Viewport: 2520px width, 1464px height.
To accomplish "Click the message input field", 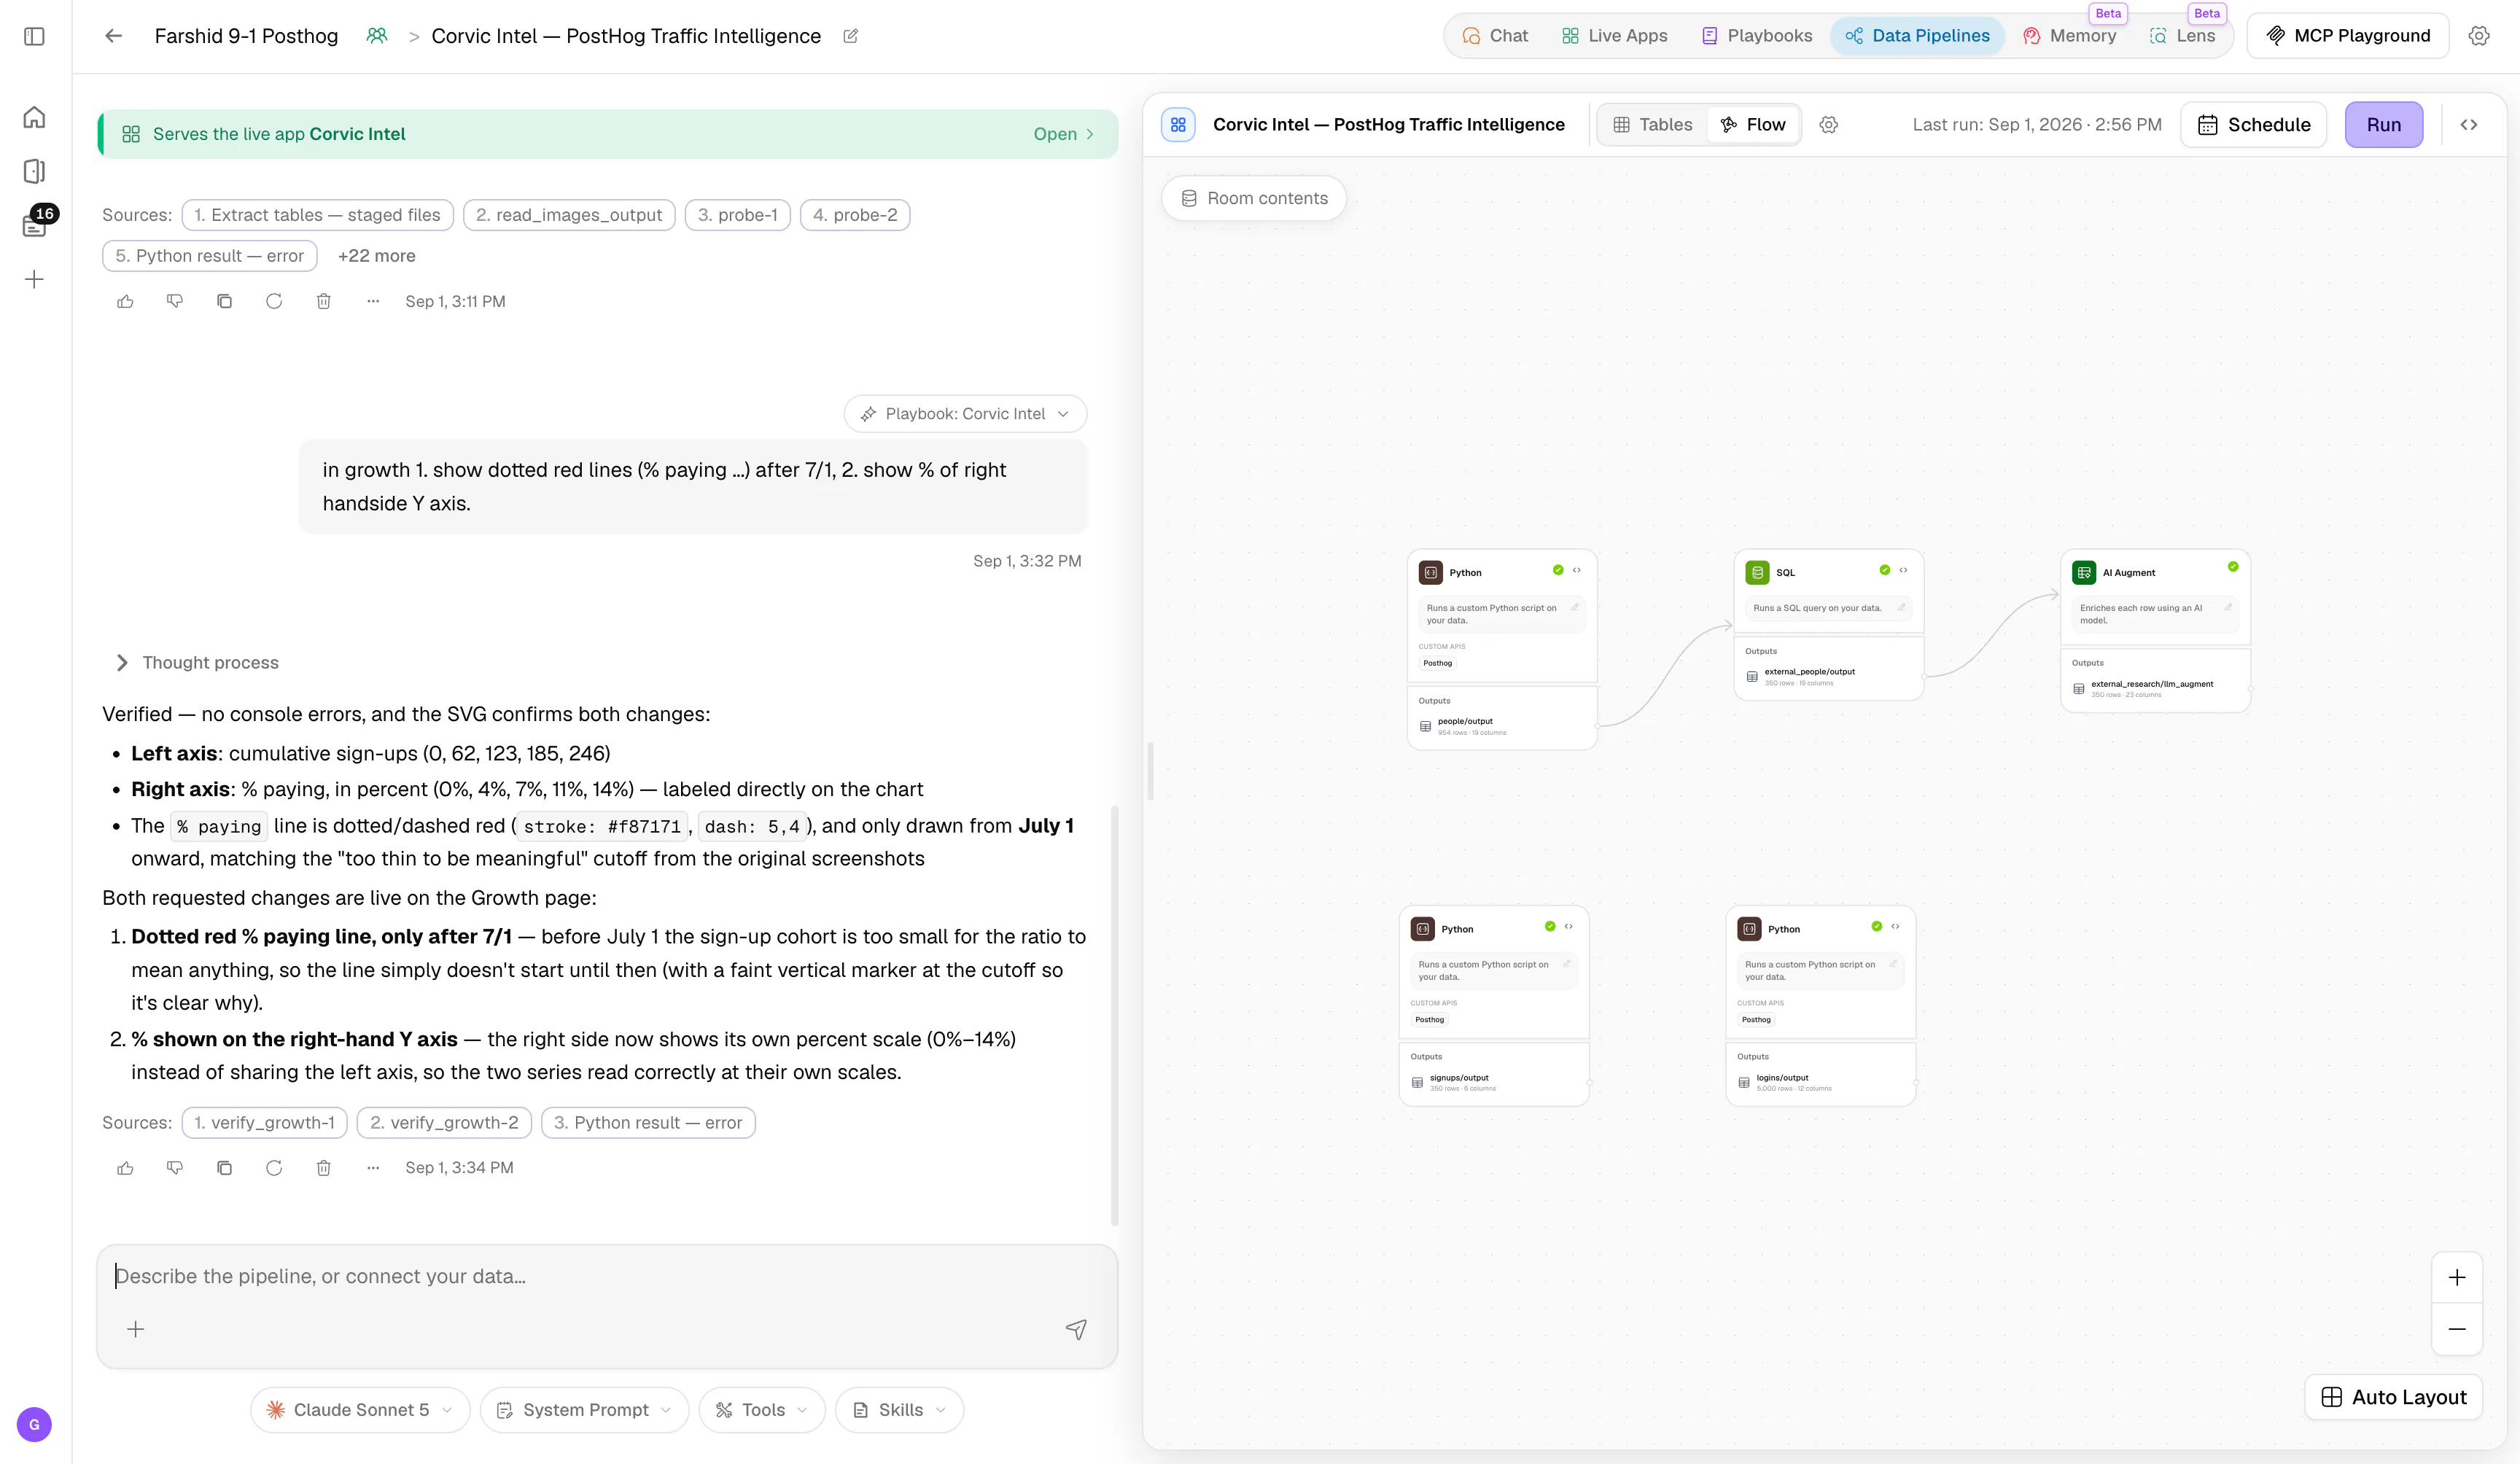I will click(607, 1277).
